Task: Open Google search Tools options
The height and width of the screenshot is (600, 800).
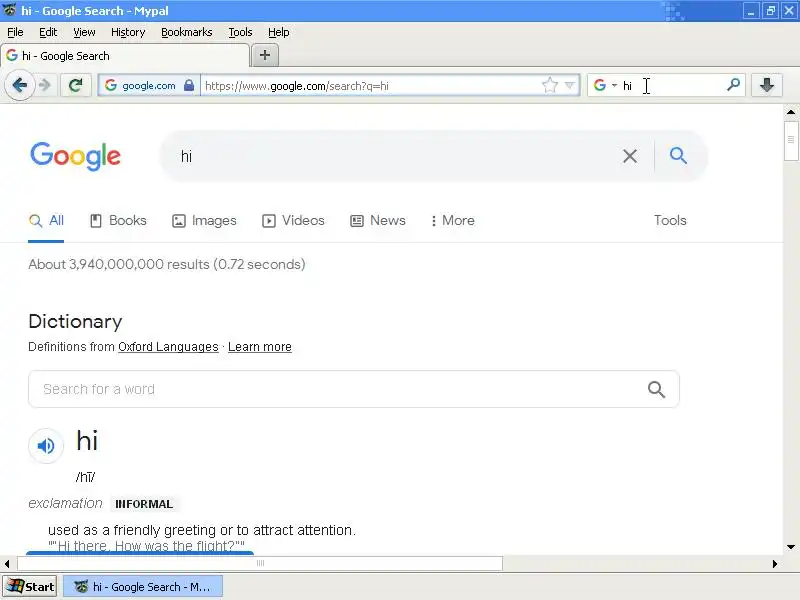Action: pos(670,220)
